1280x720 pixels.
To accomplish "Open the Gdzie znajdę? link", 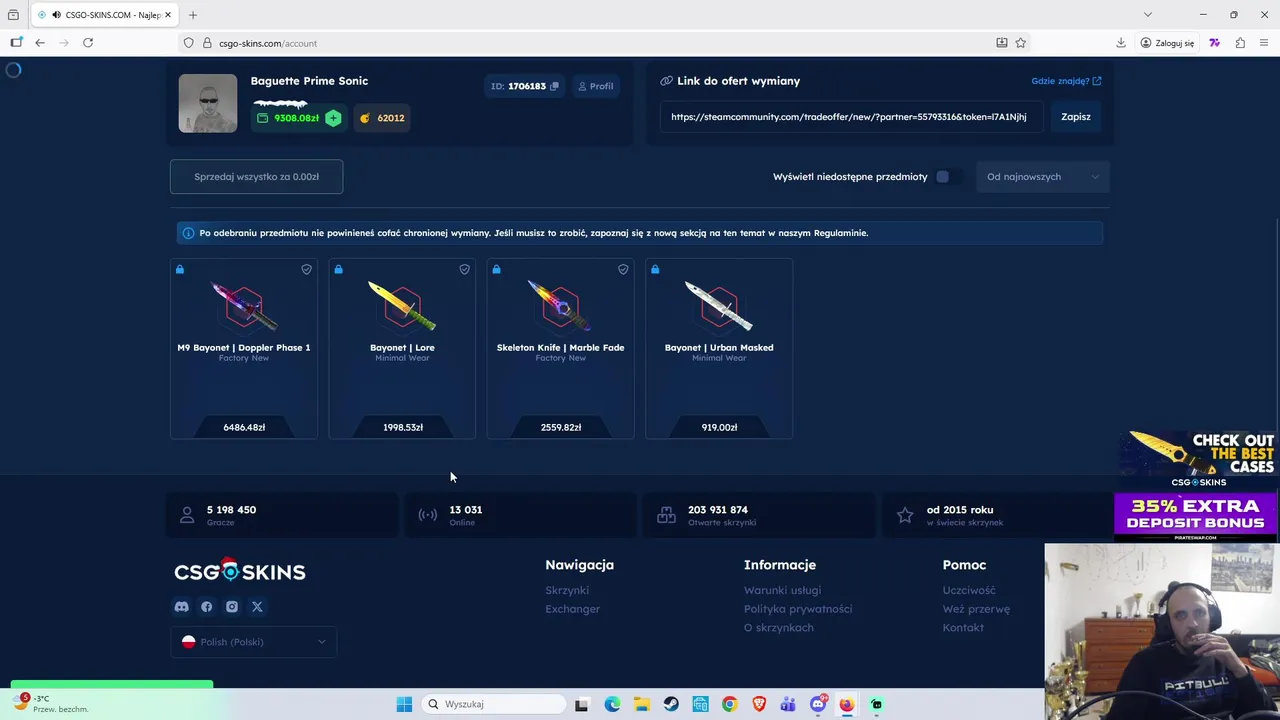I will coord(1066,81).
